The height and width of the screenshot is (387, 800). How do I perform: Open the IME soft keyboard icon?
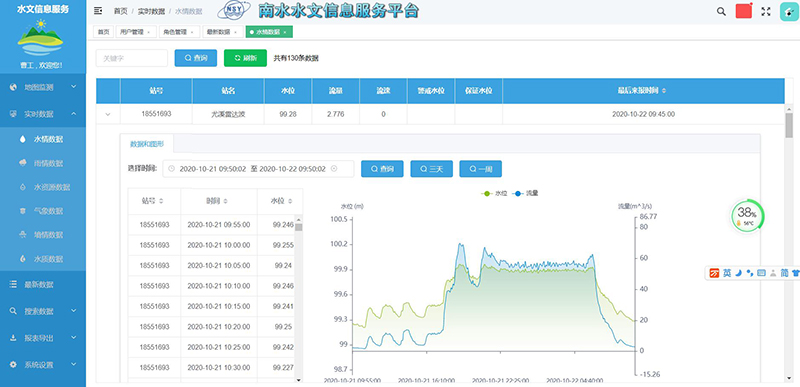761,273
